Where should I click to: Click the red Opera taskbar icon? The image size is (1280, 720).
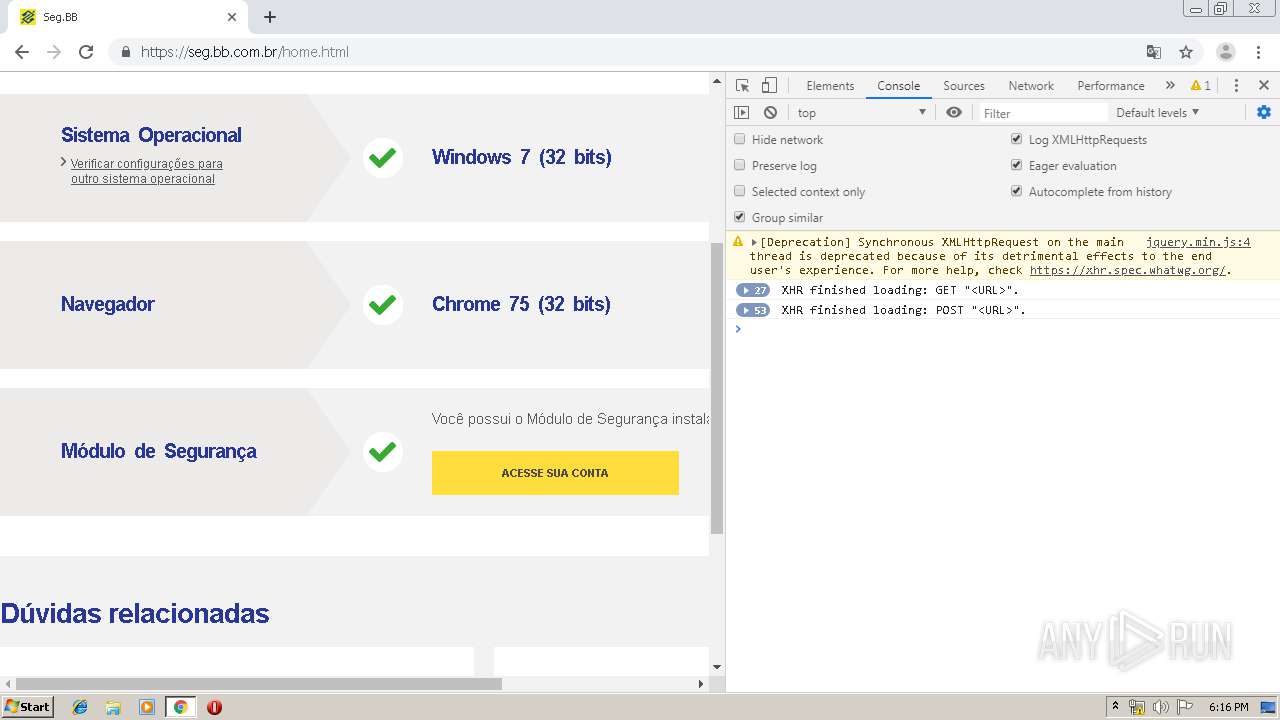pyautogui.click(x=214, y=707)
